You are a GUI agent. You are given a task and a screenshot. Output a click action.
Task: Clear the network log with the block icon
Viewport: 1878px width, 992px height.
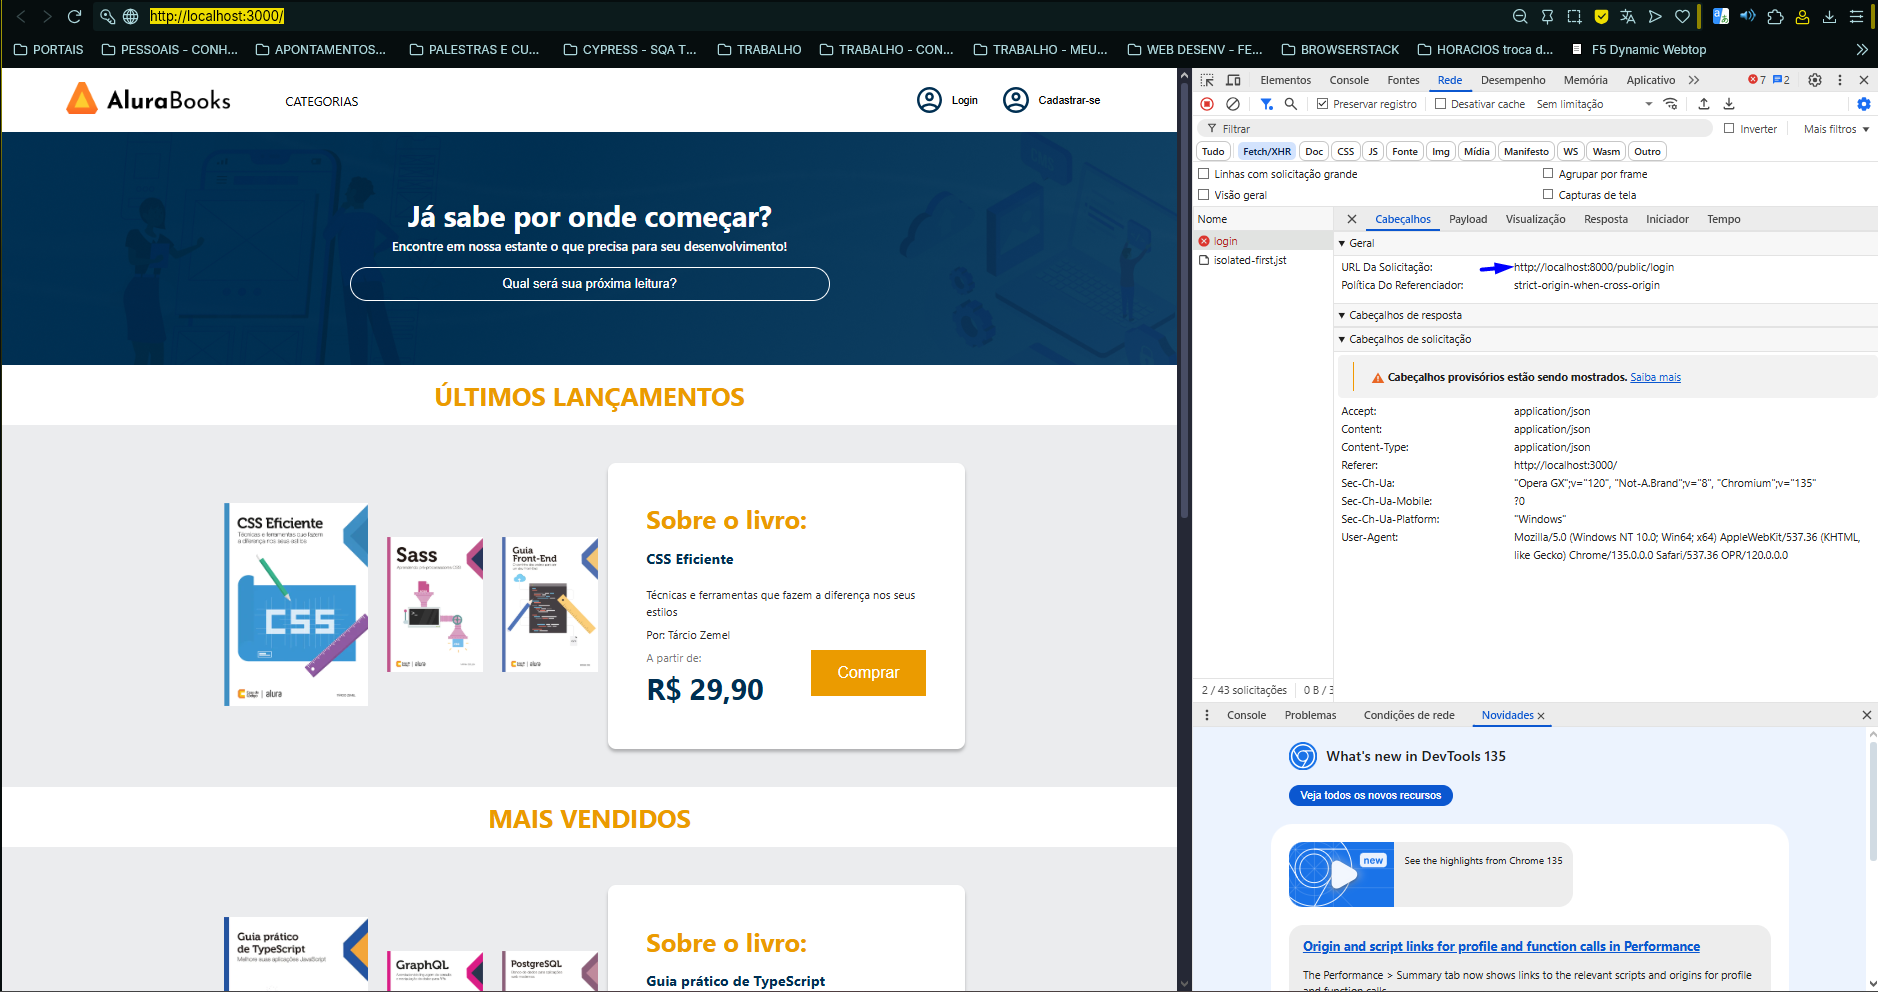click(1233, 104)
